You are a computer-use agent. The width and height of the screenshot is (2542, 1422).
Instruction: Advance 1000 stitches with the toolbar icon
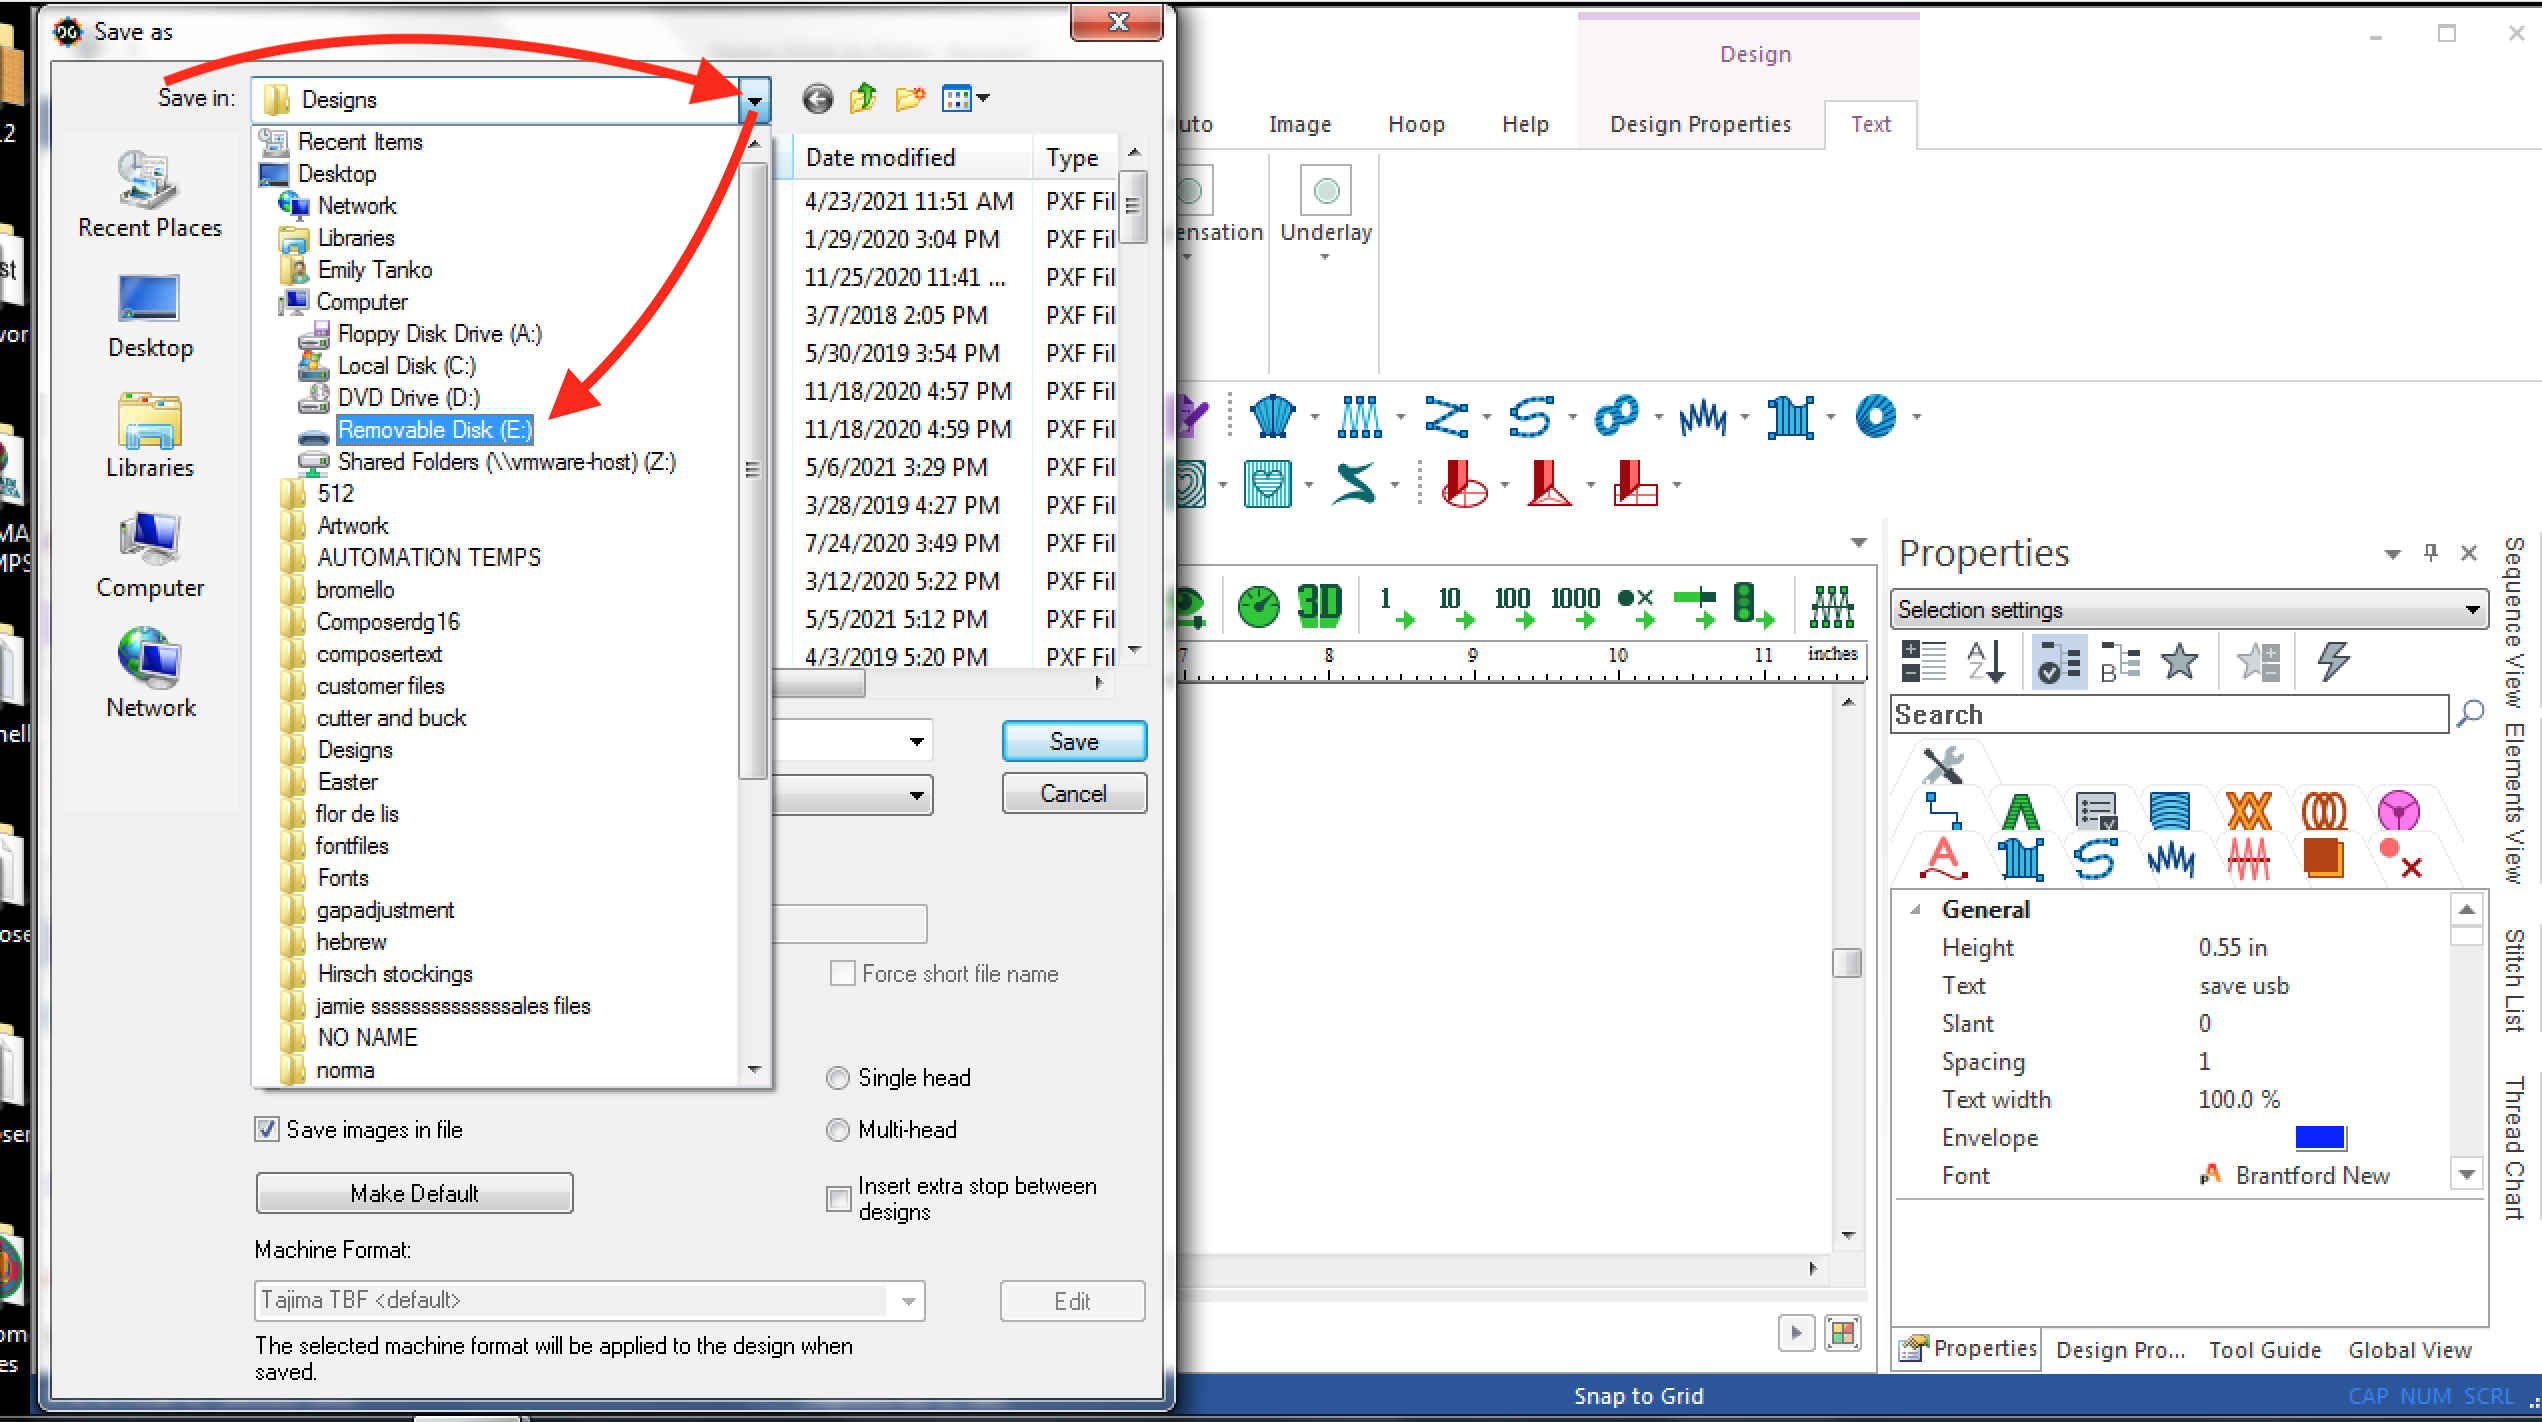coord(1577,606)
